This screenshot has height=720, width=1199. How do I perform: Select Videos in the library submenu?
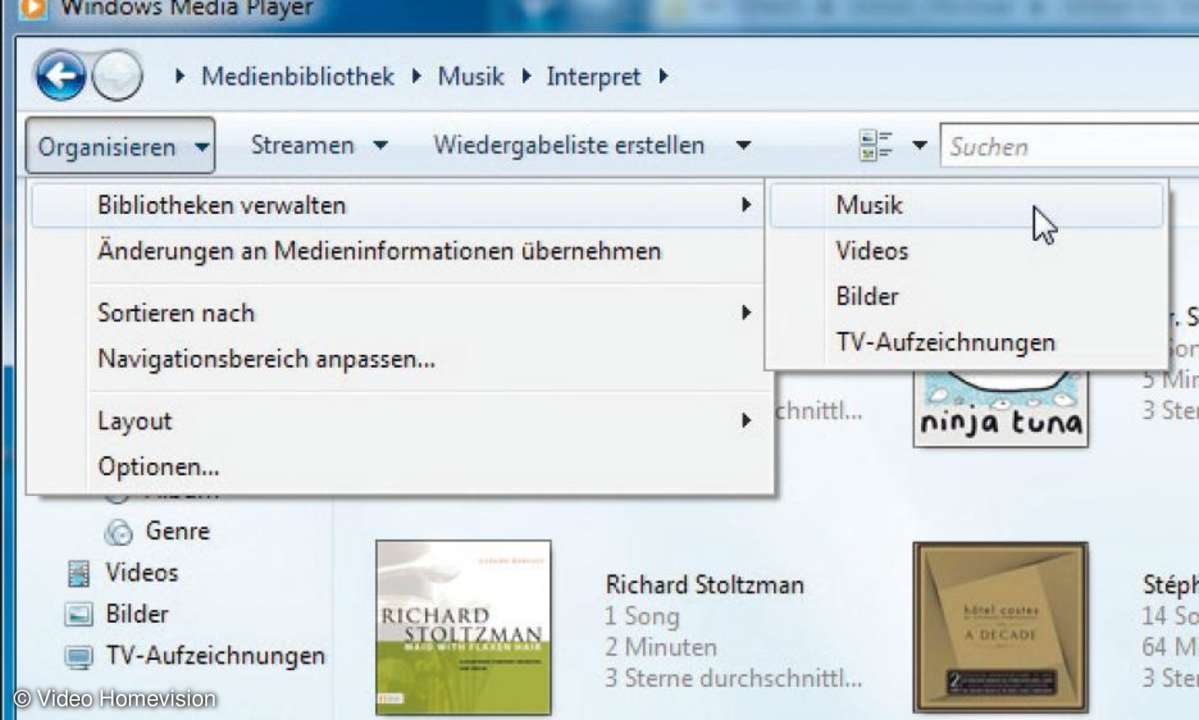coord(967,251)
